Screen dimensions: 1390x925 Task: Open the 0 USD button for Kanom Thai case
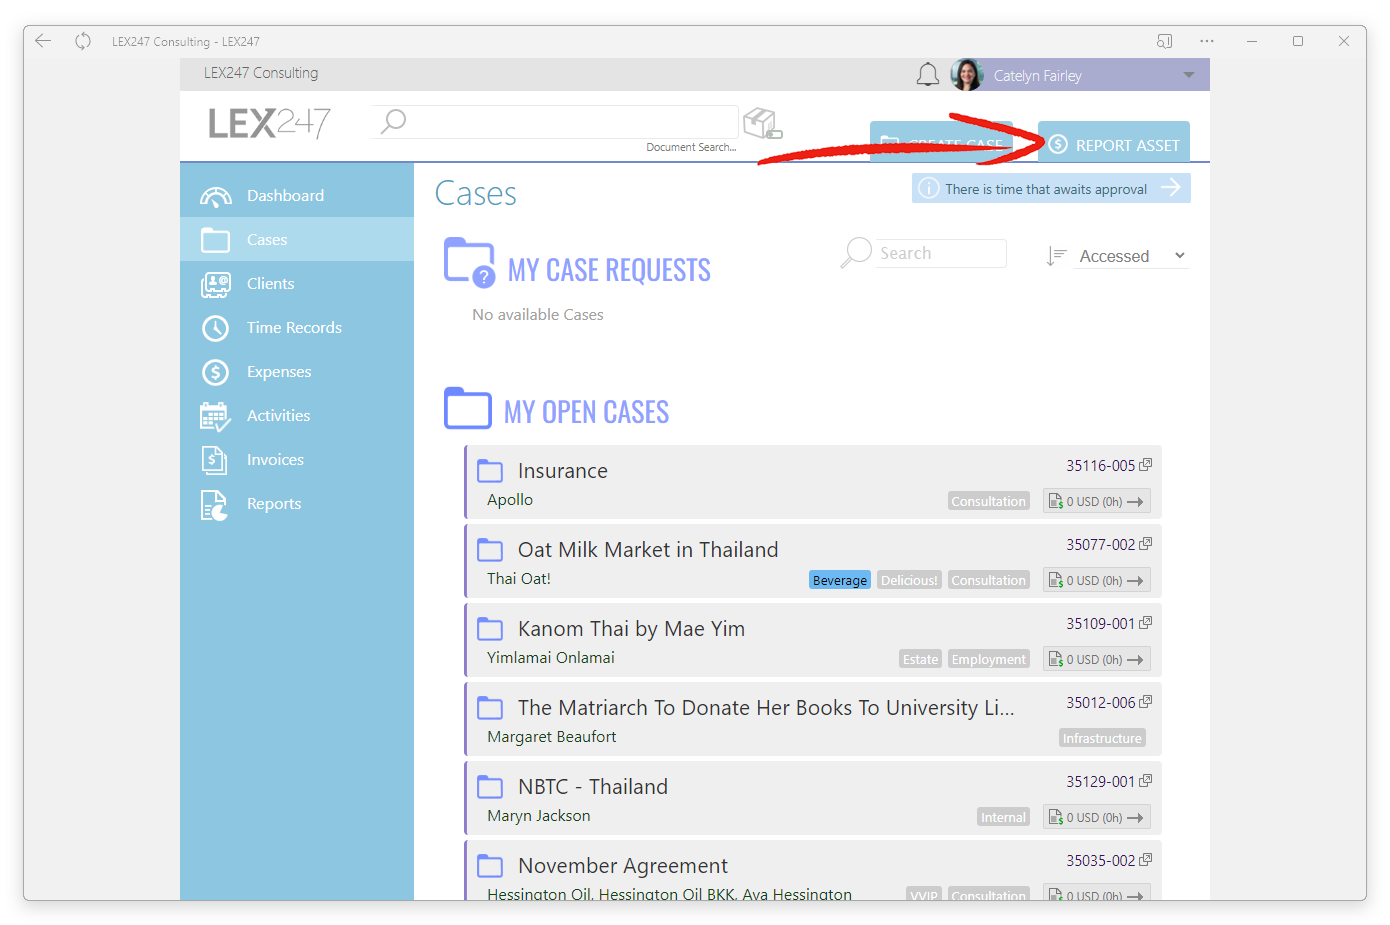[1096, 659]
